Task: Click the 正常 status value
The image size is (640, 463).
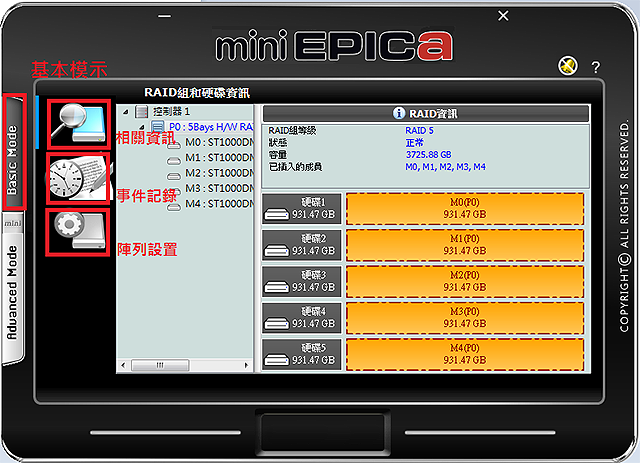Action: pos(414,143)
